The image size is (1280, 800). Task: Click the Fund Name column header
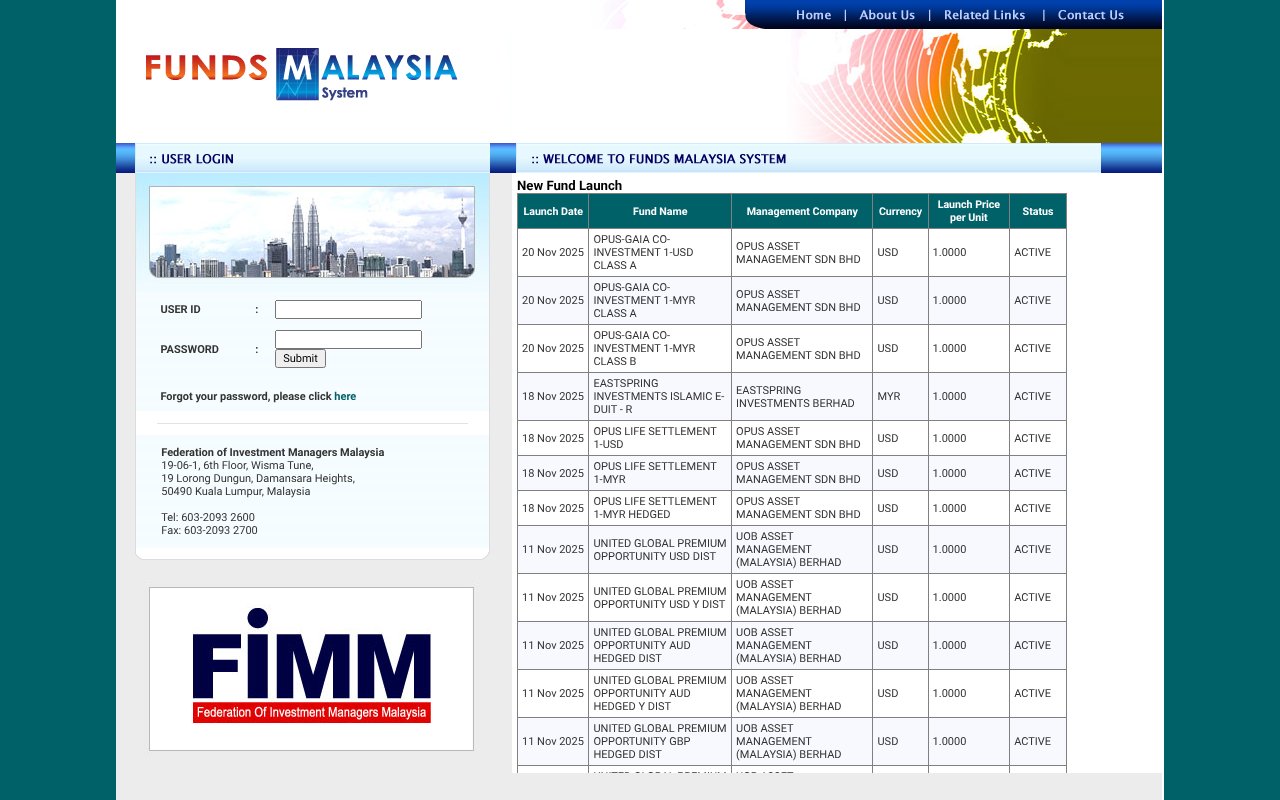point(660,211)
